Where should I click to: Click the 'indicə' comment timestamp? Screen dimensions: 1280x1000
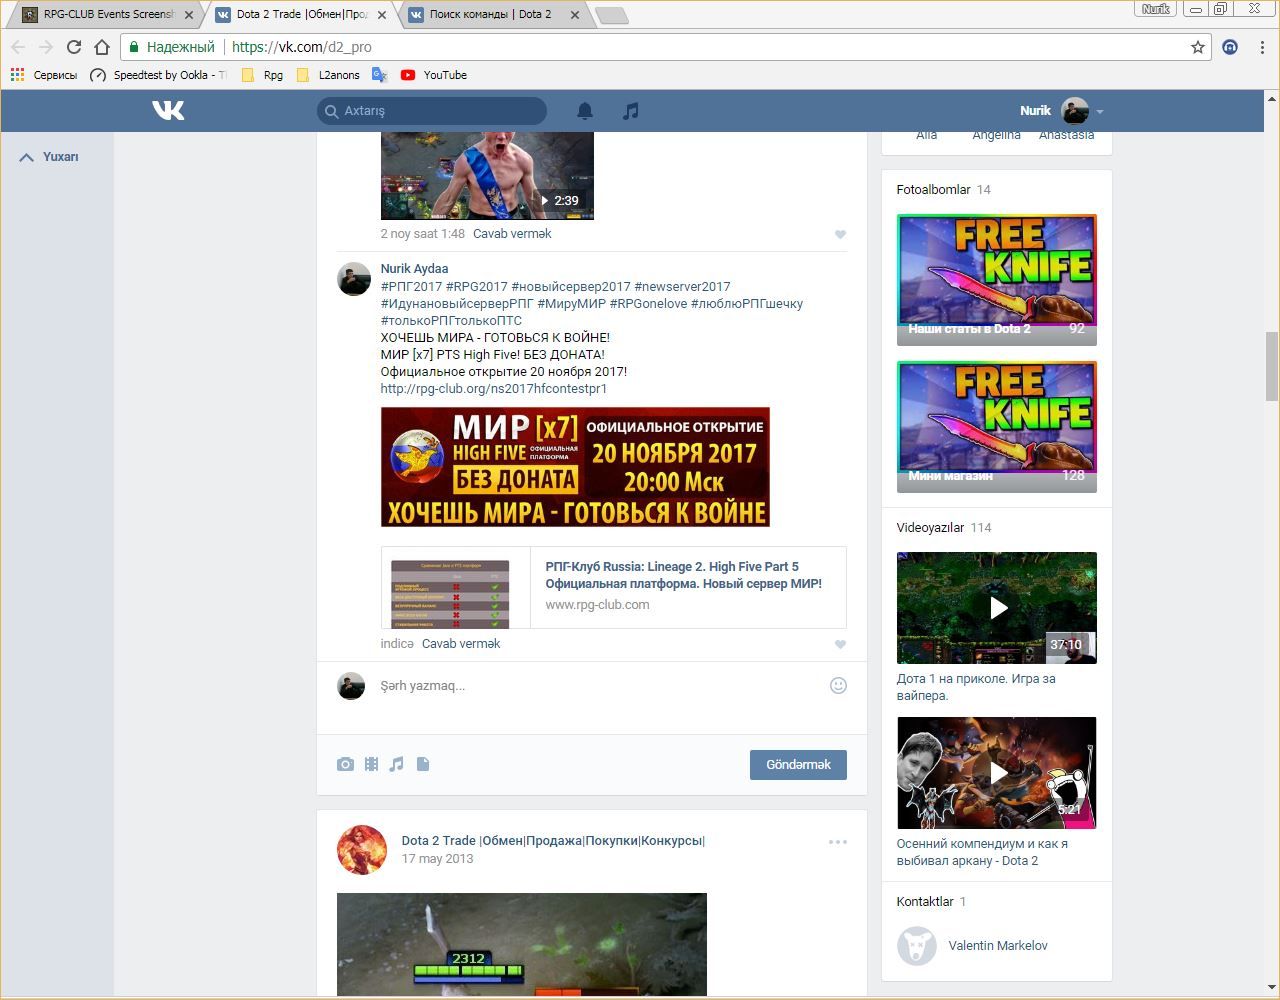[397, 644]
